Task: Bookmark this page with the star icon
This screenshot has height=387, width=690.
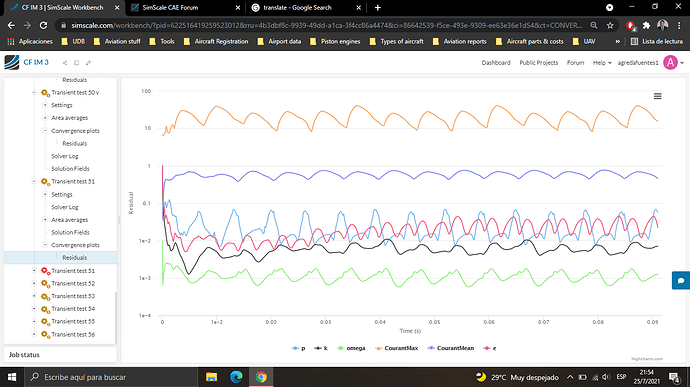Action: pos(610,26)
